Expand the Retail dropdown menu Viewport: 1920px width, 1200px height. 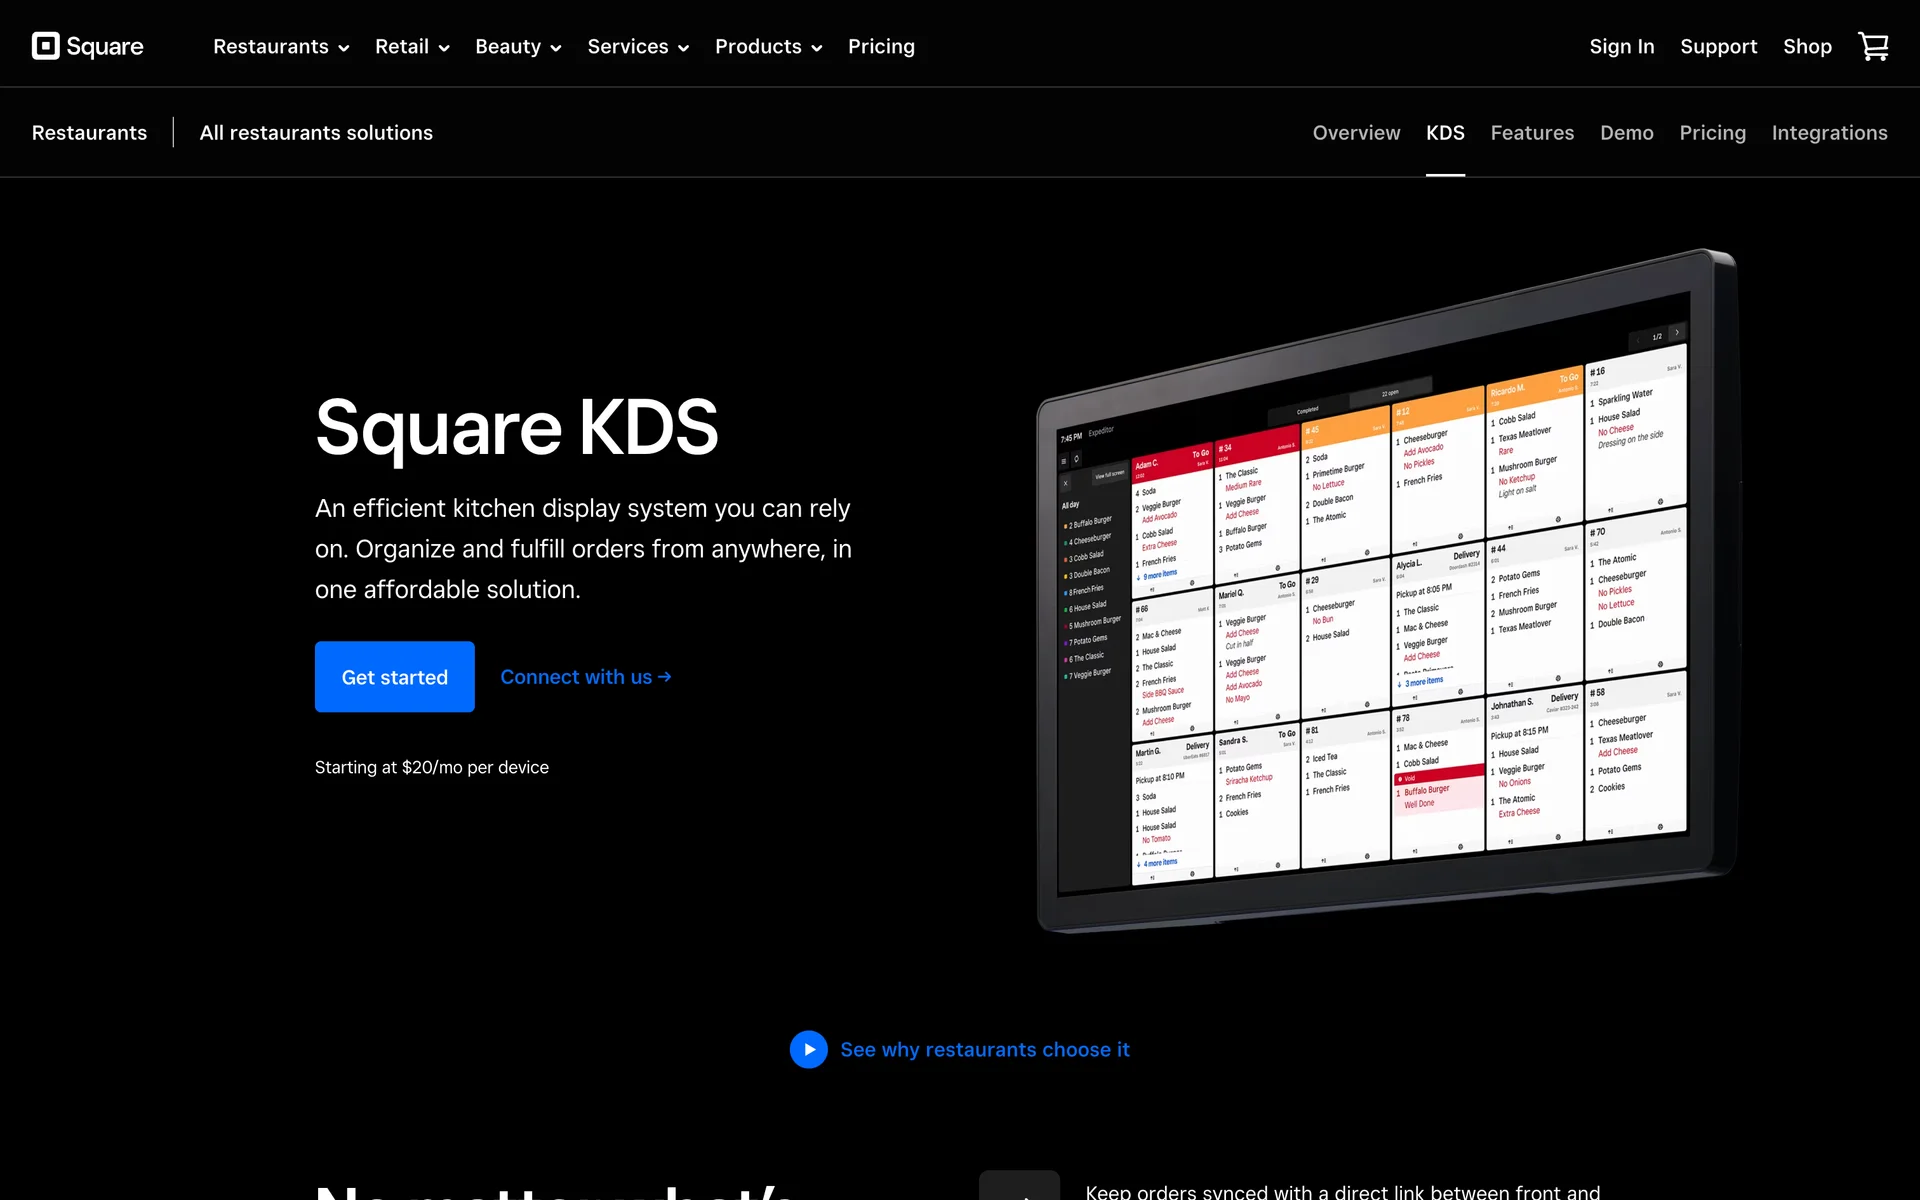click(411, 47)
